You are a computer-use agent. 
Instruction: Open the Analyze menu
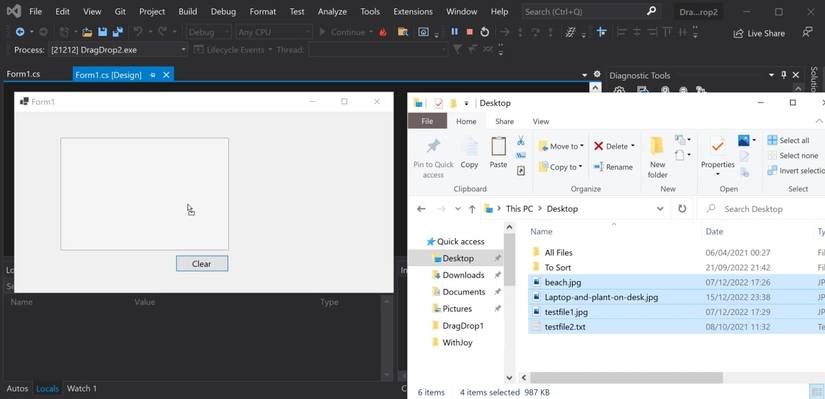333,12
